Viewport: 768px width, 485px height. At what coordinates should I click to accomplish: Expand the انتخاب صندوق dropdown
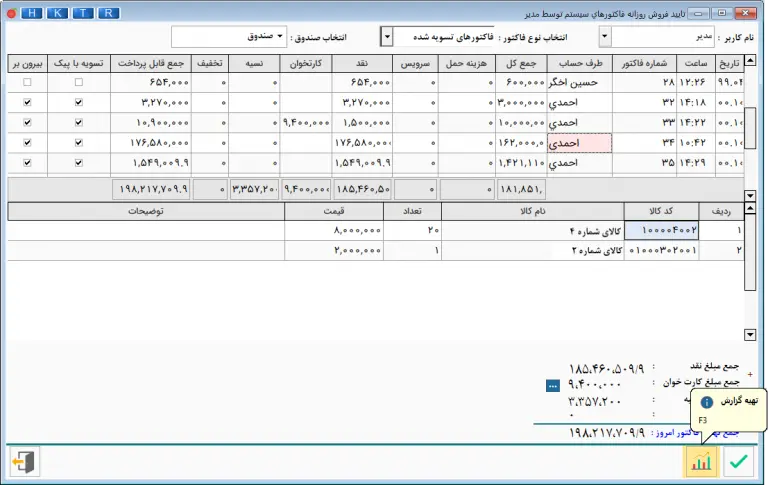pos(280,37)
